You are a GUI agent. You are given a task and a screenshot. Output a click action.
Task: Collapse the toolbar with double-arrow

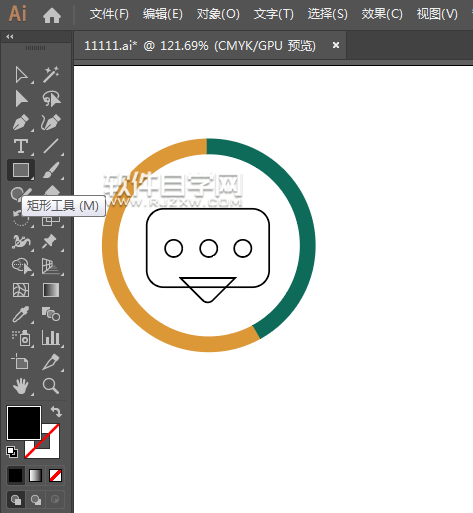pyautogui.click(x=10, y=37)
